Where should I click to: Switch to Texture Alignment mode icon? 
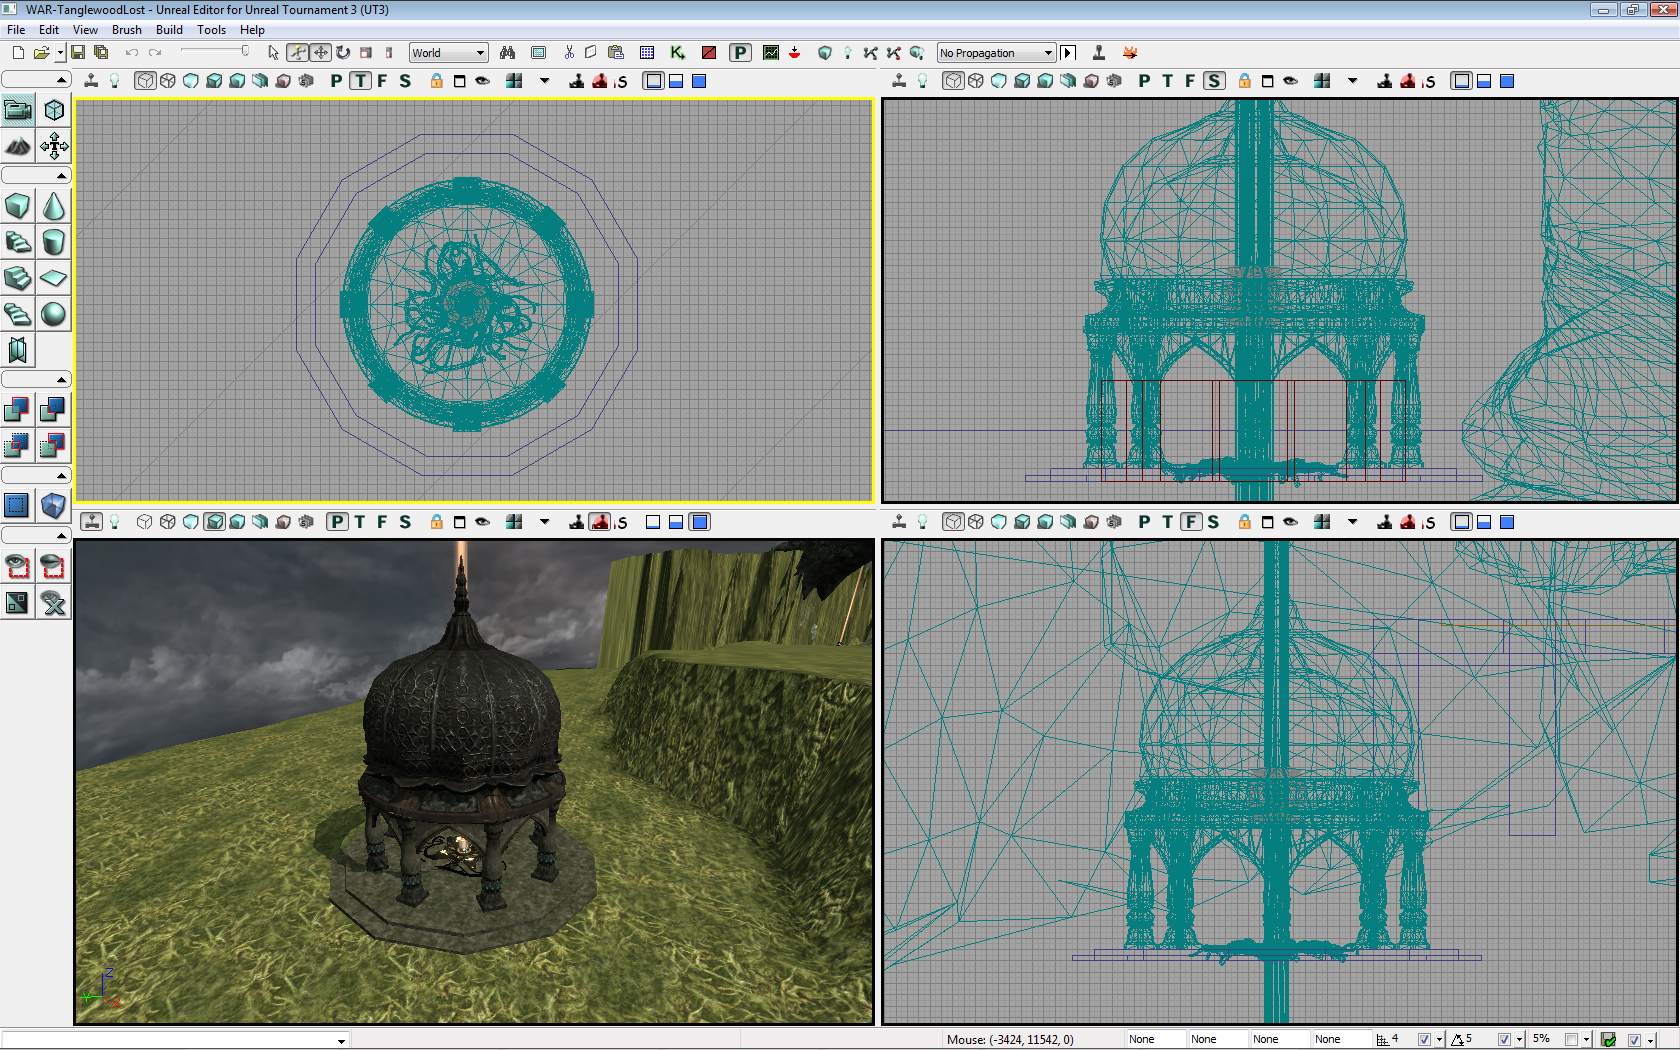(x=54, y=147)
